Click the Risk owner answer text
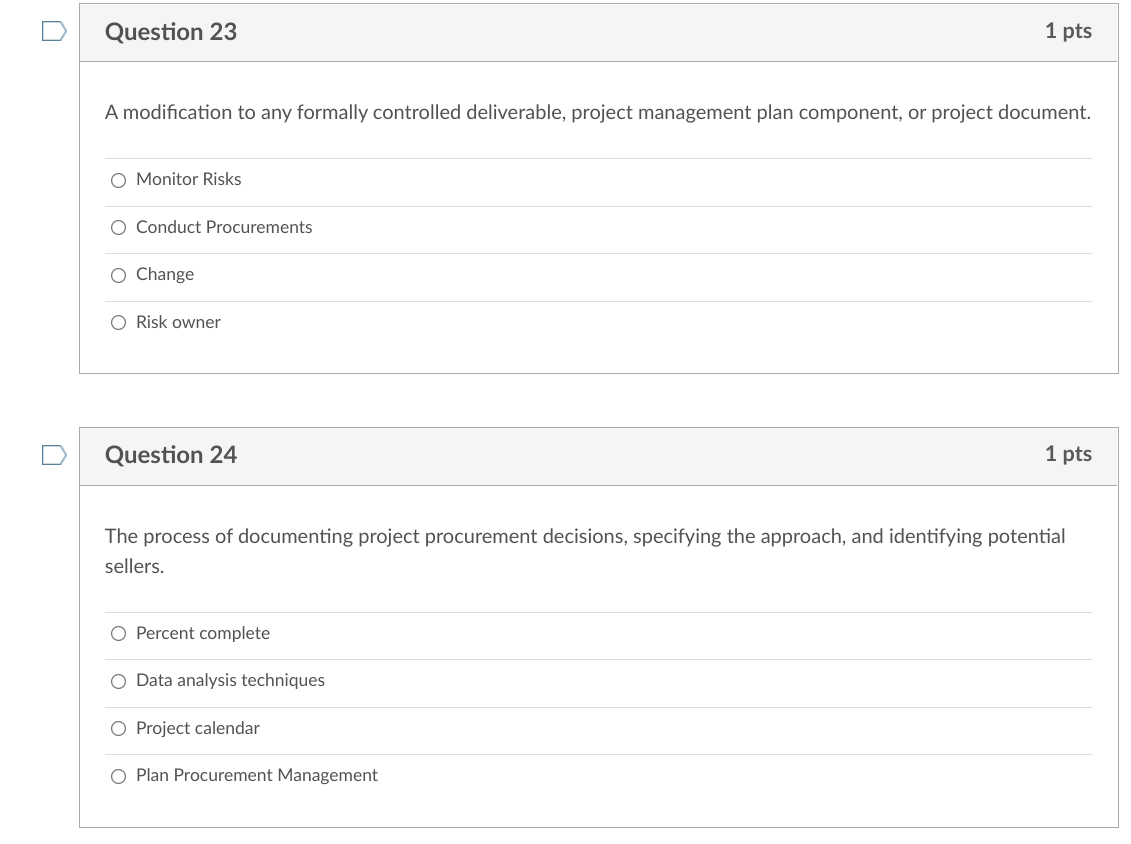Image resolution: width=1131 pixels, height=844 pixels. point(178,322)
